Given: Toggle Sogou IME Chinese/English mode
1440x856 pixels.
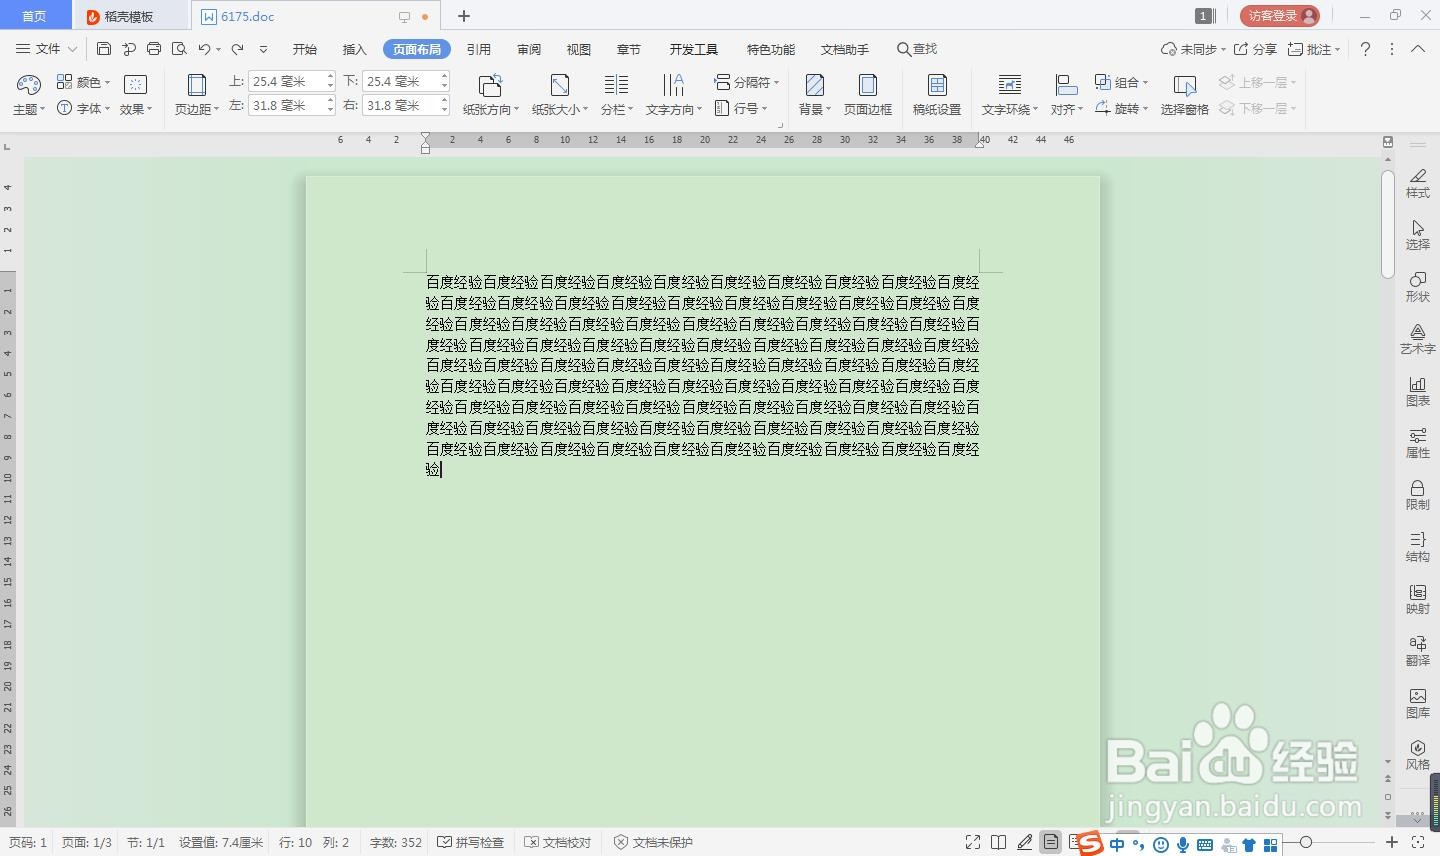Looking at the screenshot, I should 1117,845.
